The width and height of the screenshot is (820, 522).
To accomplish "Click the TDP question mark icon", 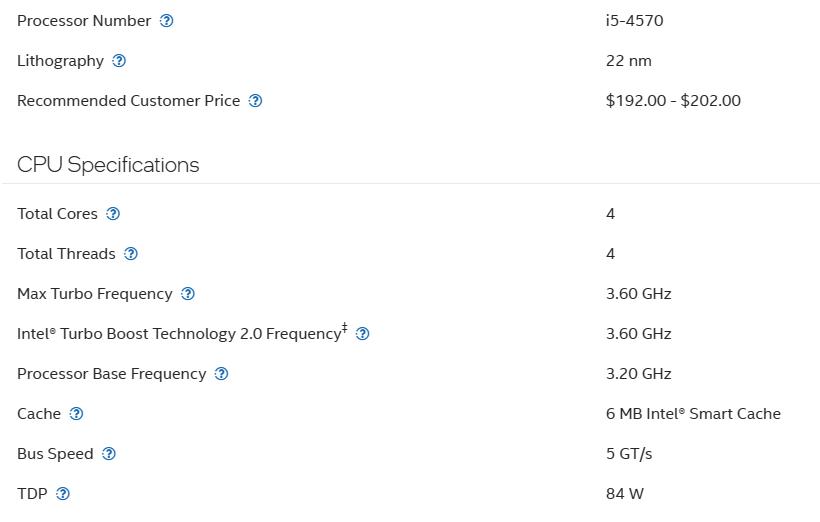I will click(63, 494).
